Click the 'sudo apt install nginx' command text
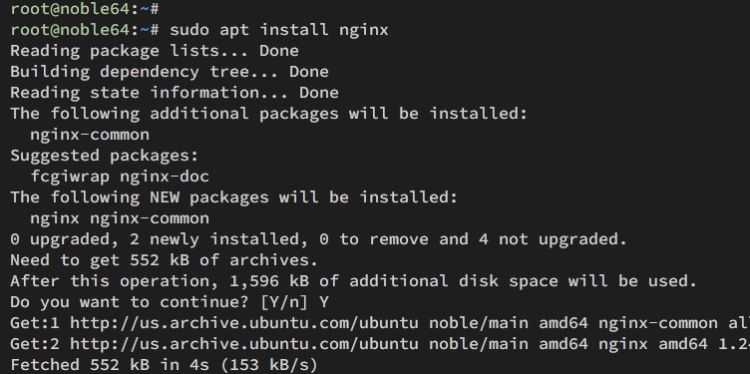 [279, 30]
